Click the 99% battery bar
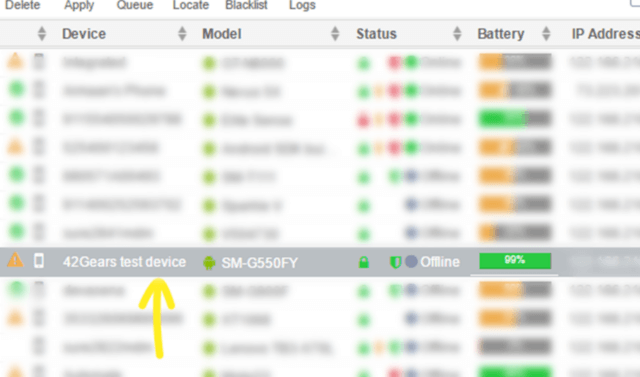This screenshot has height=377, width=640. click(x=515, y=261)
